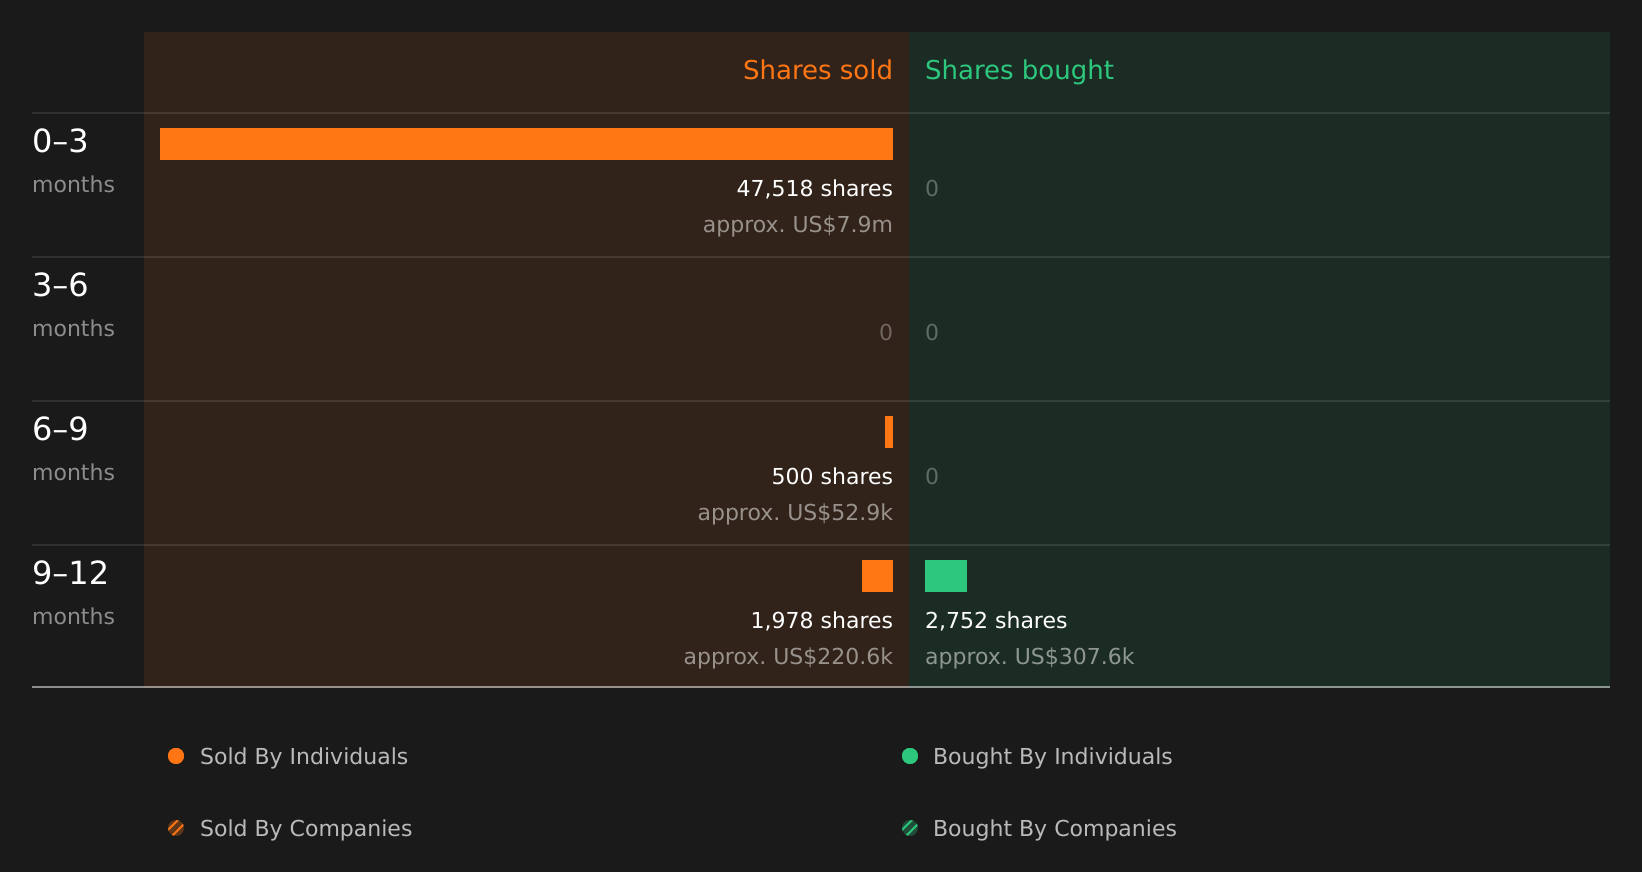Click the striped Bought By Companies legend icon
Viewport: 1642px width, 872px height.
click(x=910, y=828)
